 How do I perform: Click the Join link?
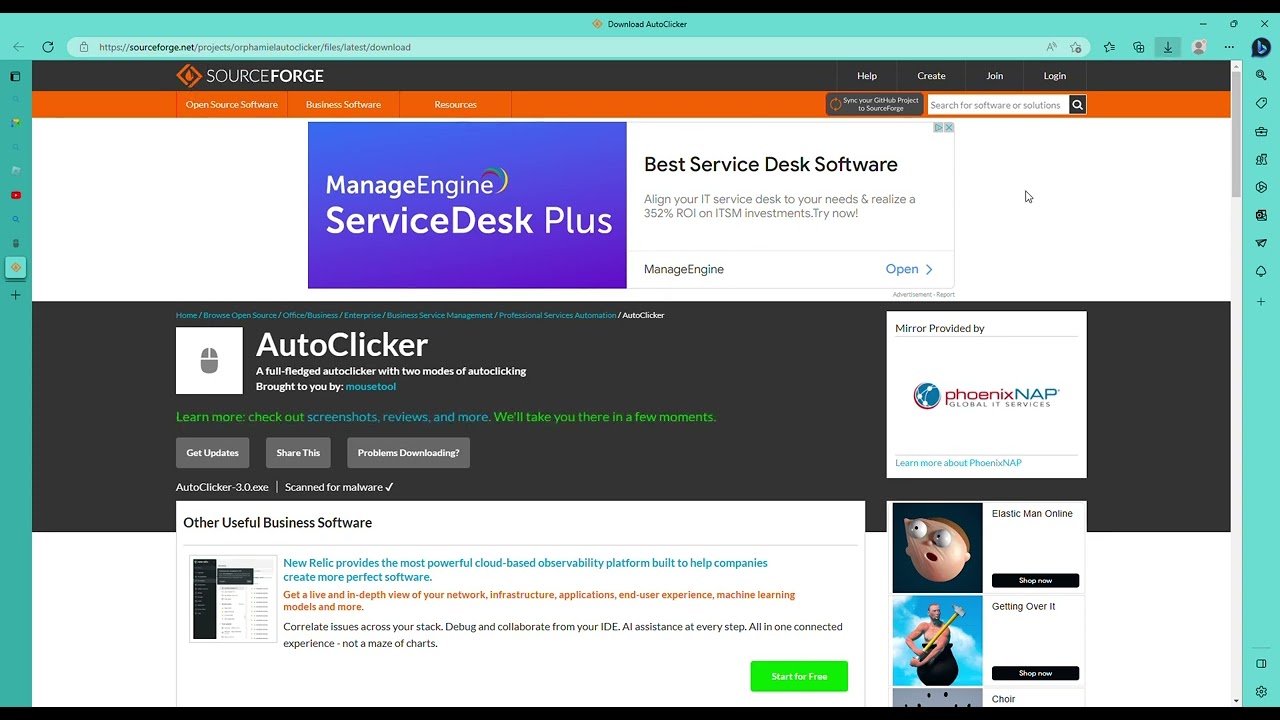click(995, 76)
